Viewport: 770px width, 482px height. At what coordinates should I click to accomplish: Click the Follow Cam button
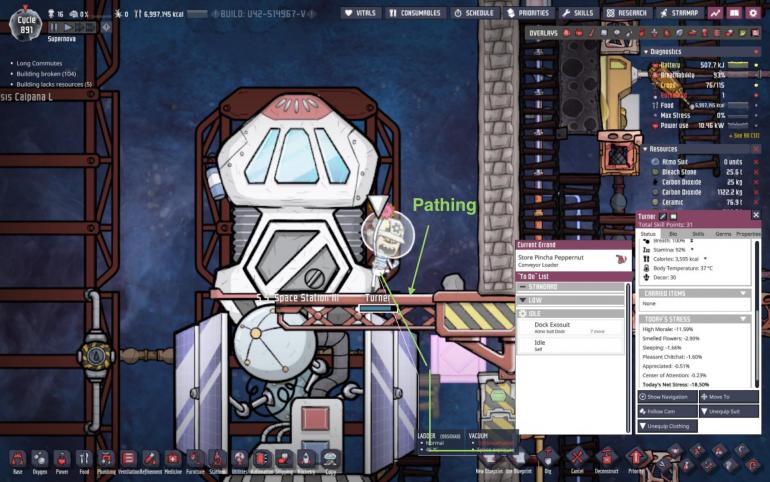(x=667, y=411)
